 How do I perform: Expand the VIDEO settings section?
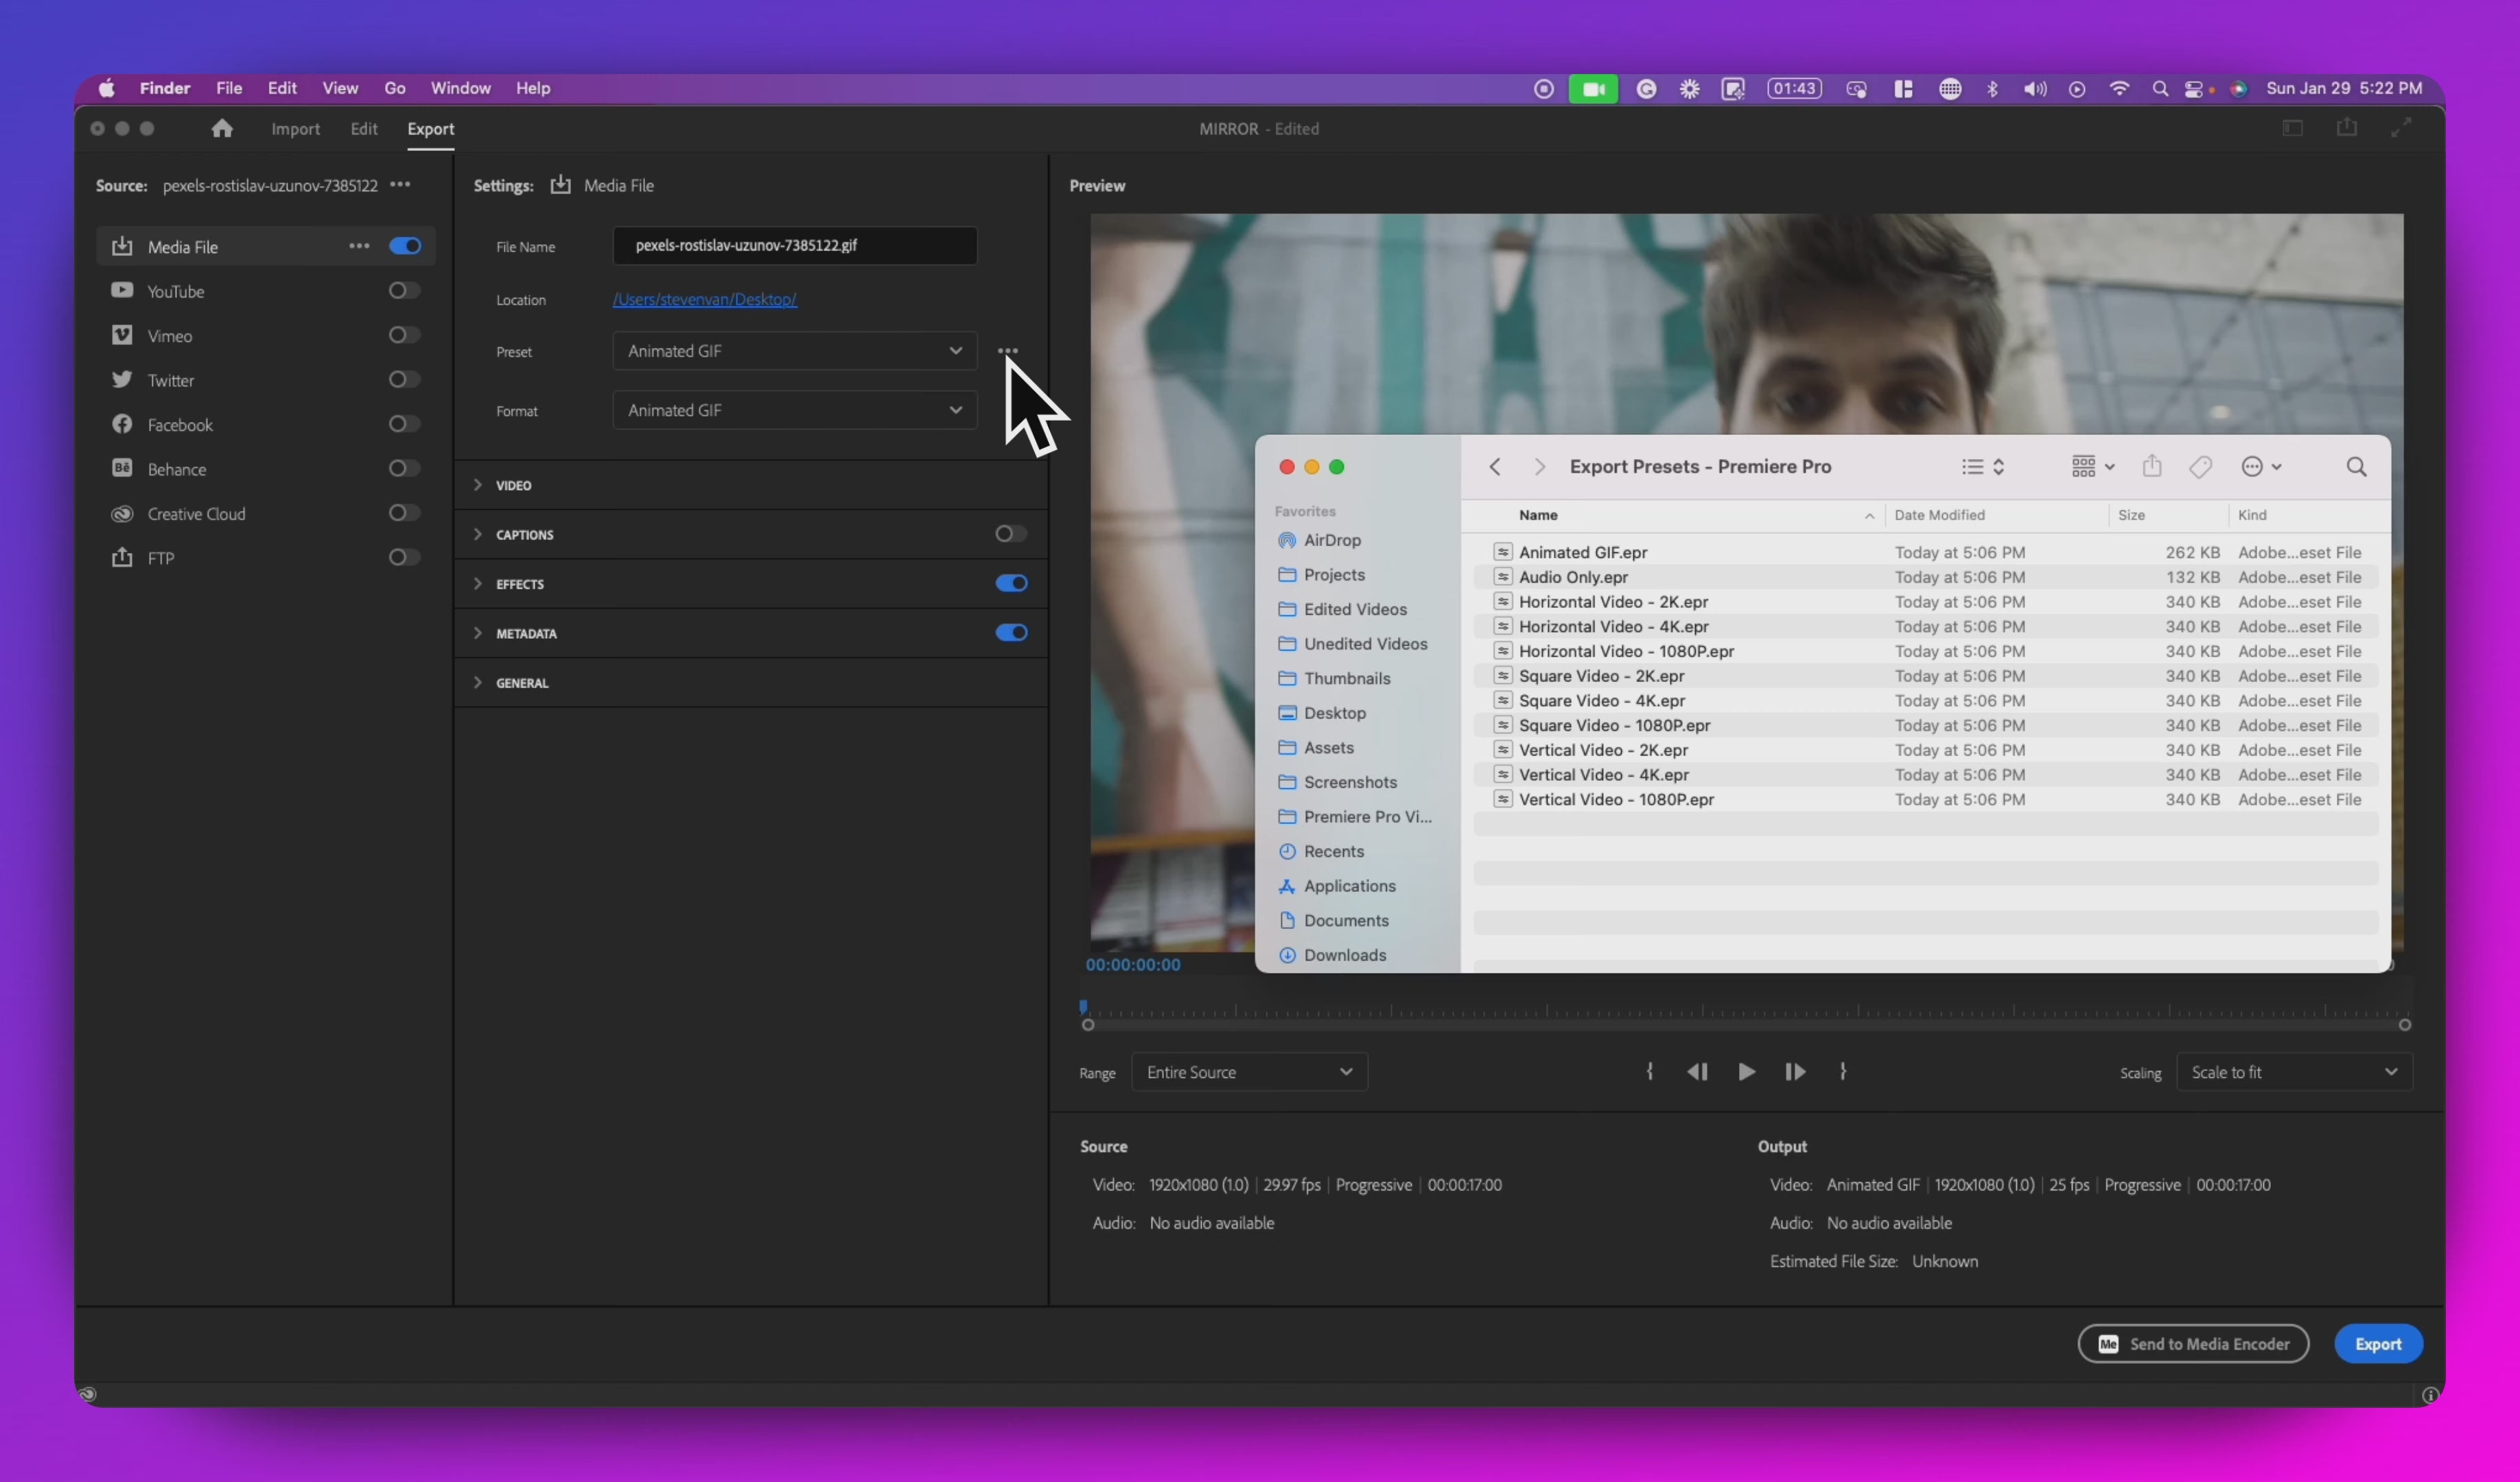pyautogui.click(x=514, y=485)
